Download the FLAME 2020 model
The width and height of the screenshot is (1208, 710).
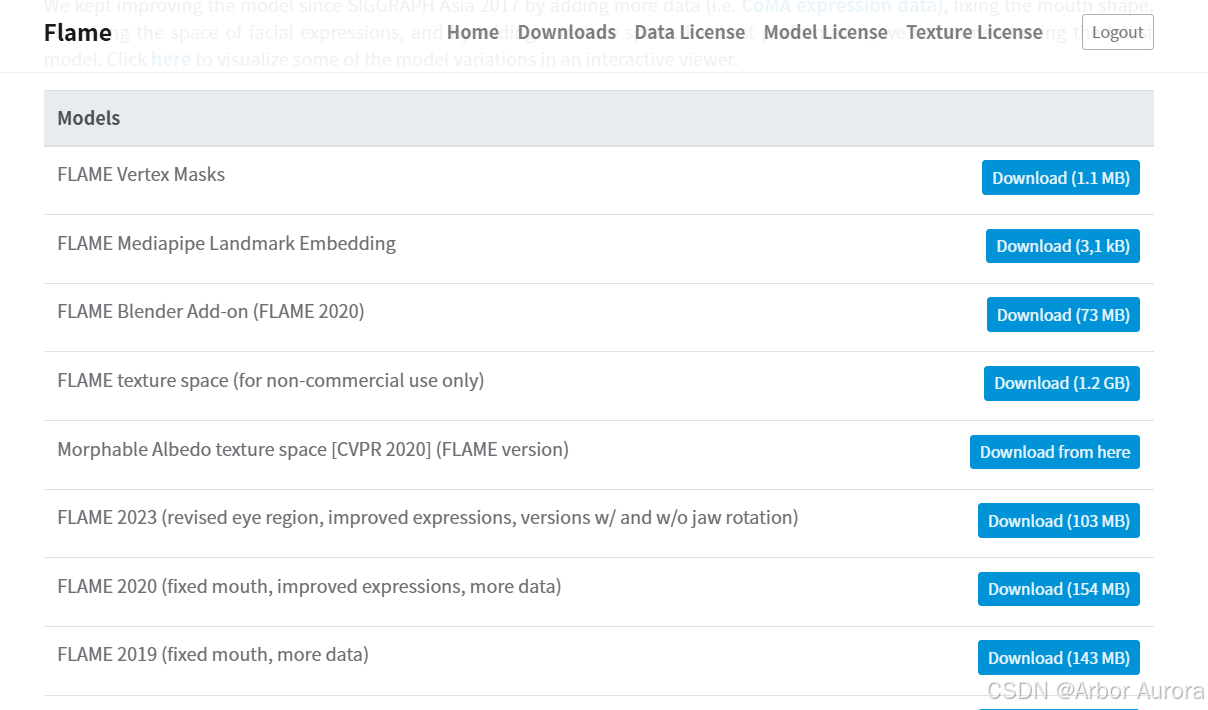[x=1058, y=589]
